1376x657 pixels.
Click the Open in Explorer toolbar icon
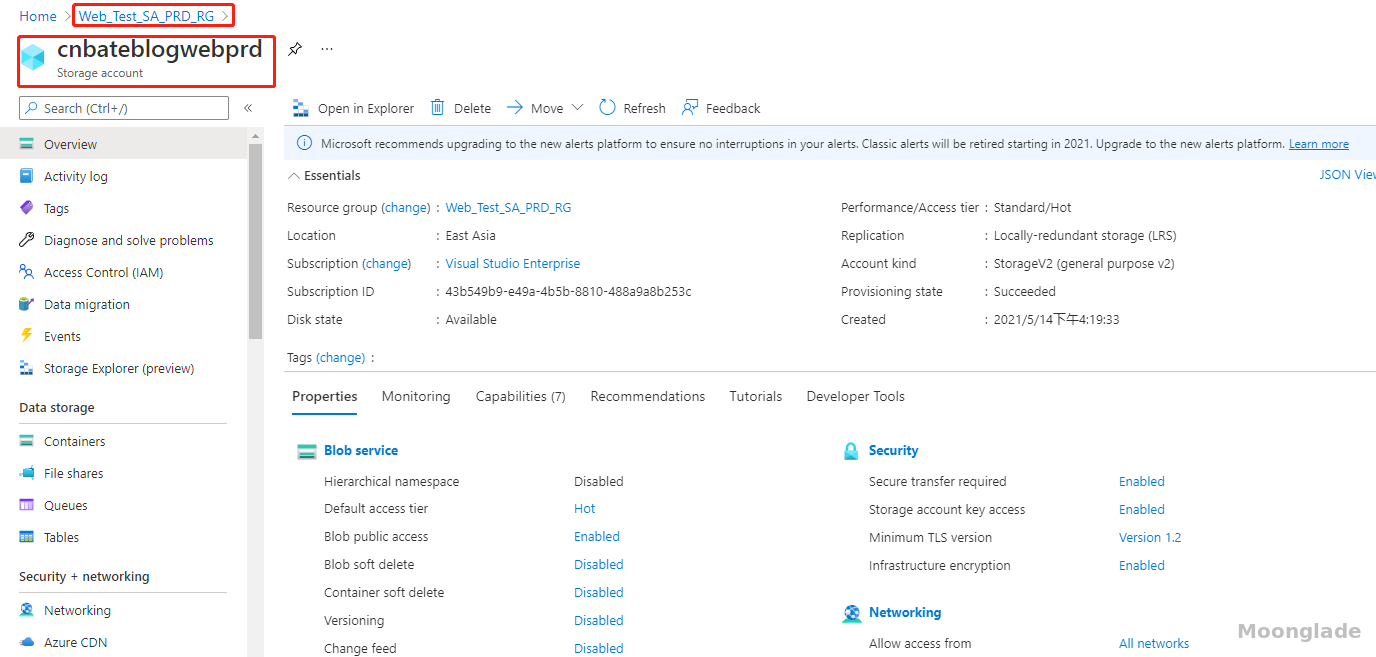tap(300, 108)
